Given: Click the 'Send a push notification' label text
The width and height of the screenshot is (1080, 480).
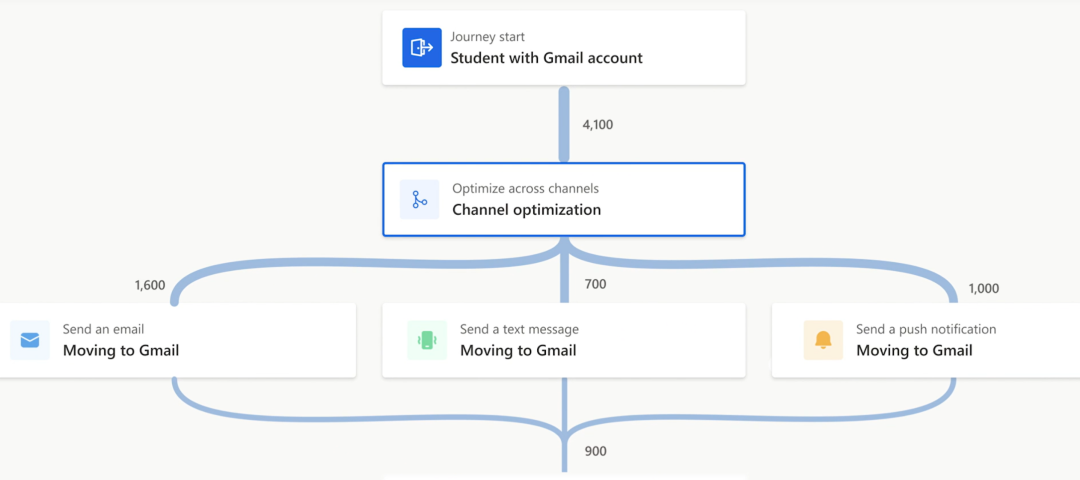Looking at the screenshot, I should tap(926, 329).
